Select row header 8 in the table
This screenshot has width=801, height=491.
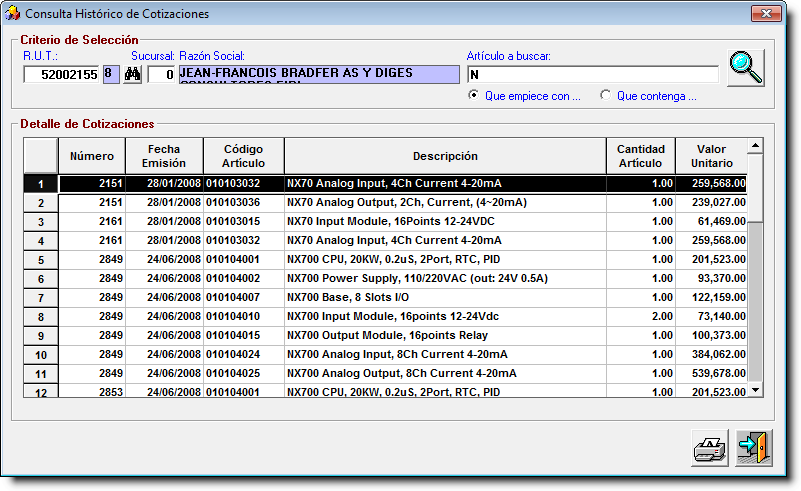[x=41, y=317]
